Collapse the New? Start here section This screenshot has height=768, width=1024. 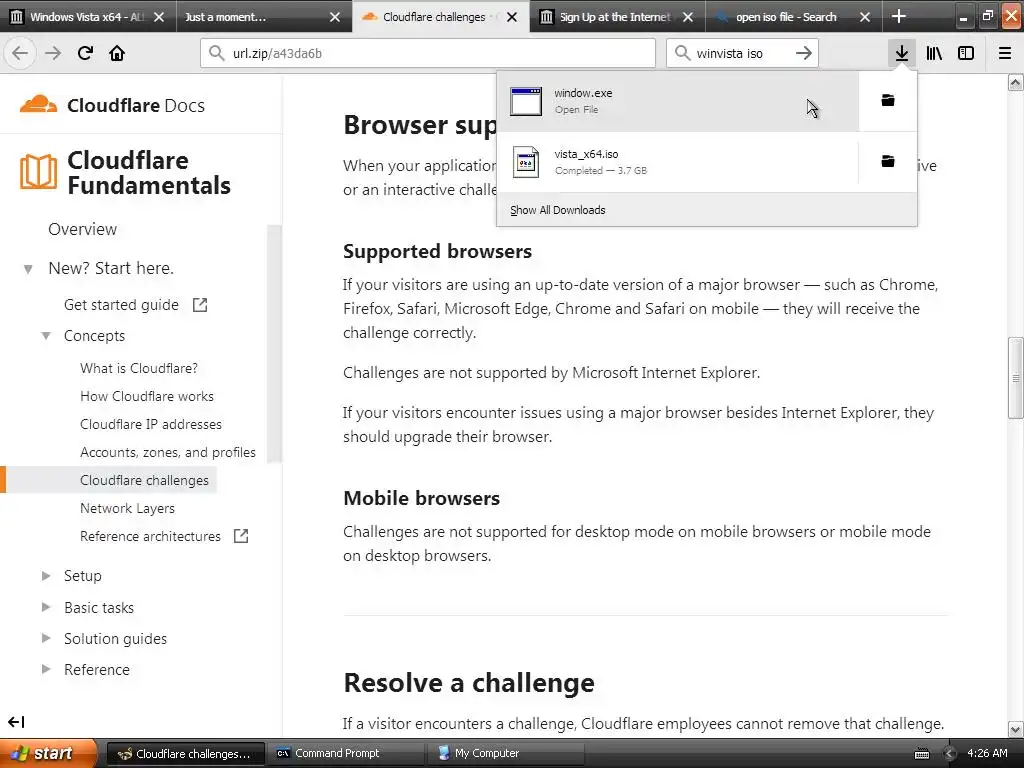(28, 269)
